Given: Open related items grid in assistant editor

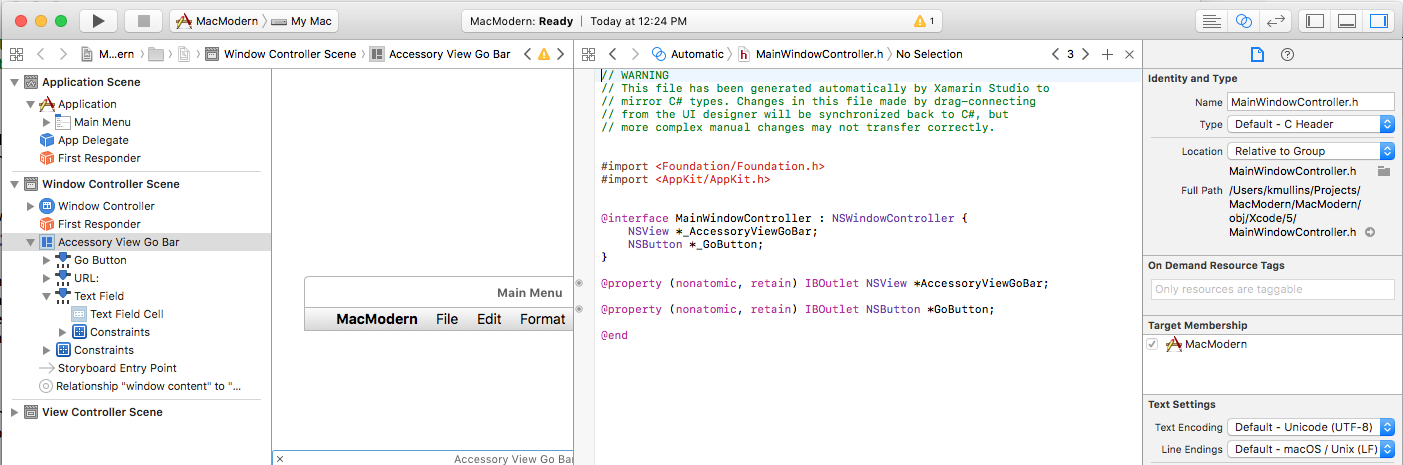Looking at the screenshot, I should tap(588, 54).
